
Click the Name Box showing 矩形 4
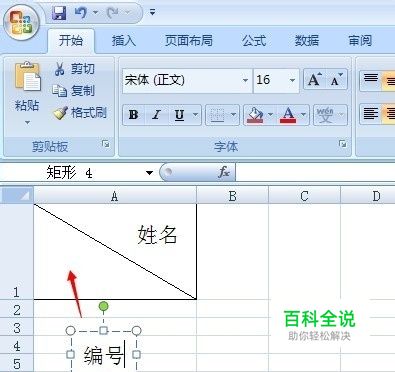coord(70,173)
